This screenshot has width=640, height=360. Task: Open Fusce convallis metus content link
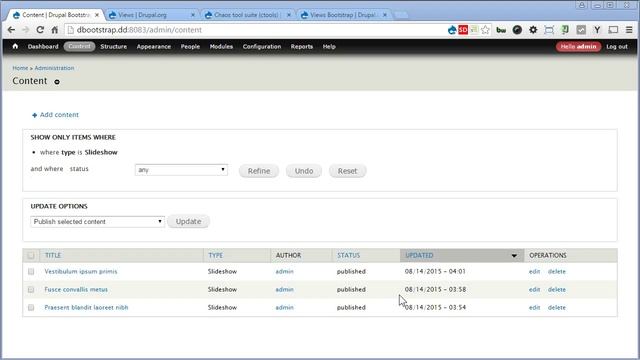pos(76,289)
